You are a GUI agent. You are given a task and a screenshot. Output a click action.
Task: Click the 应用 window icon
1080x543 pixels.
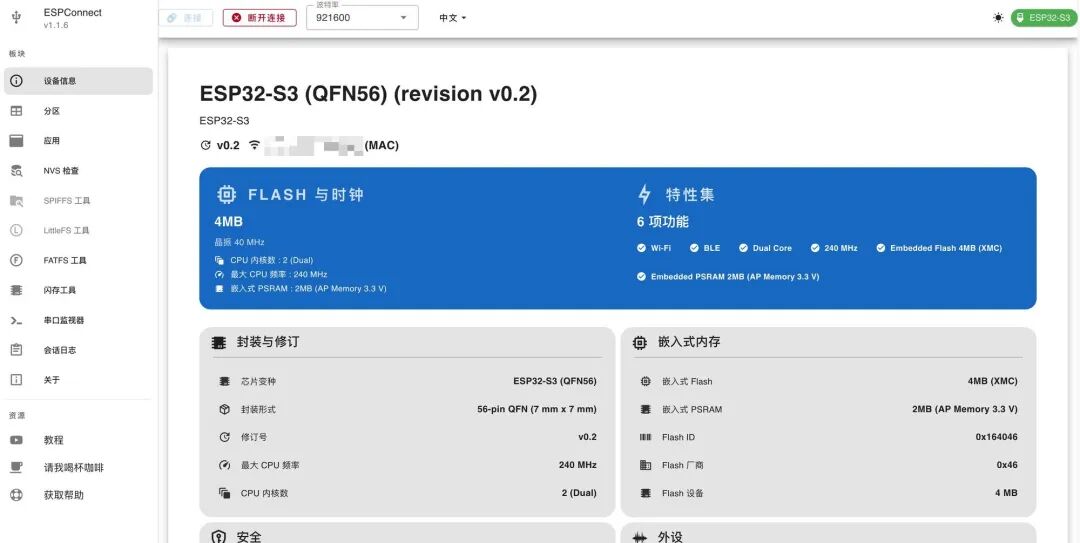coord(17,141)
